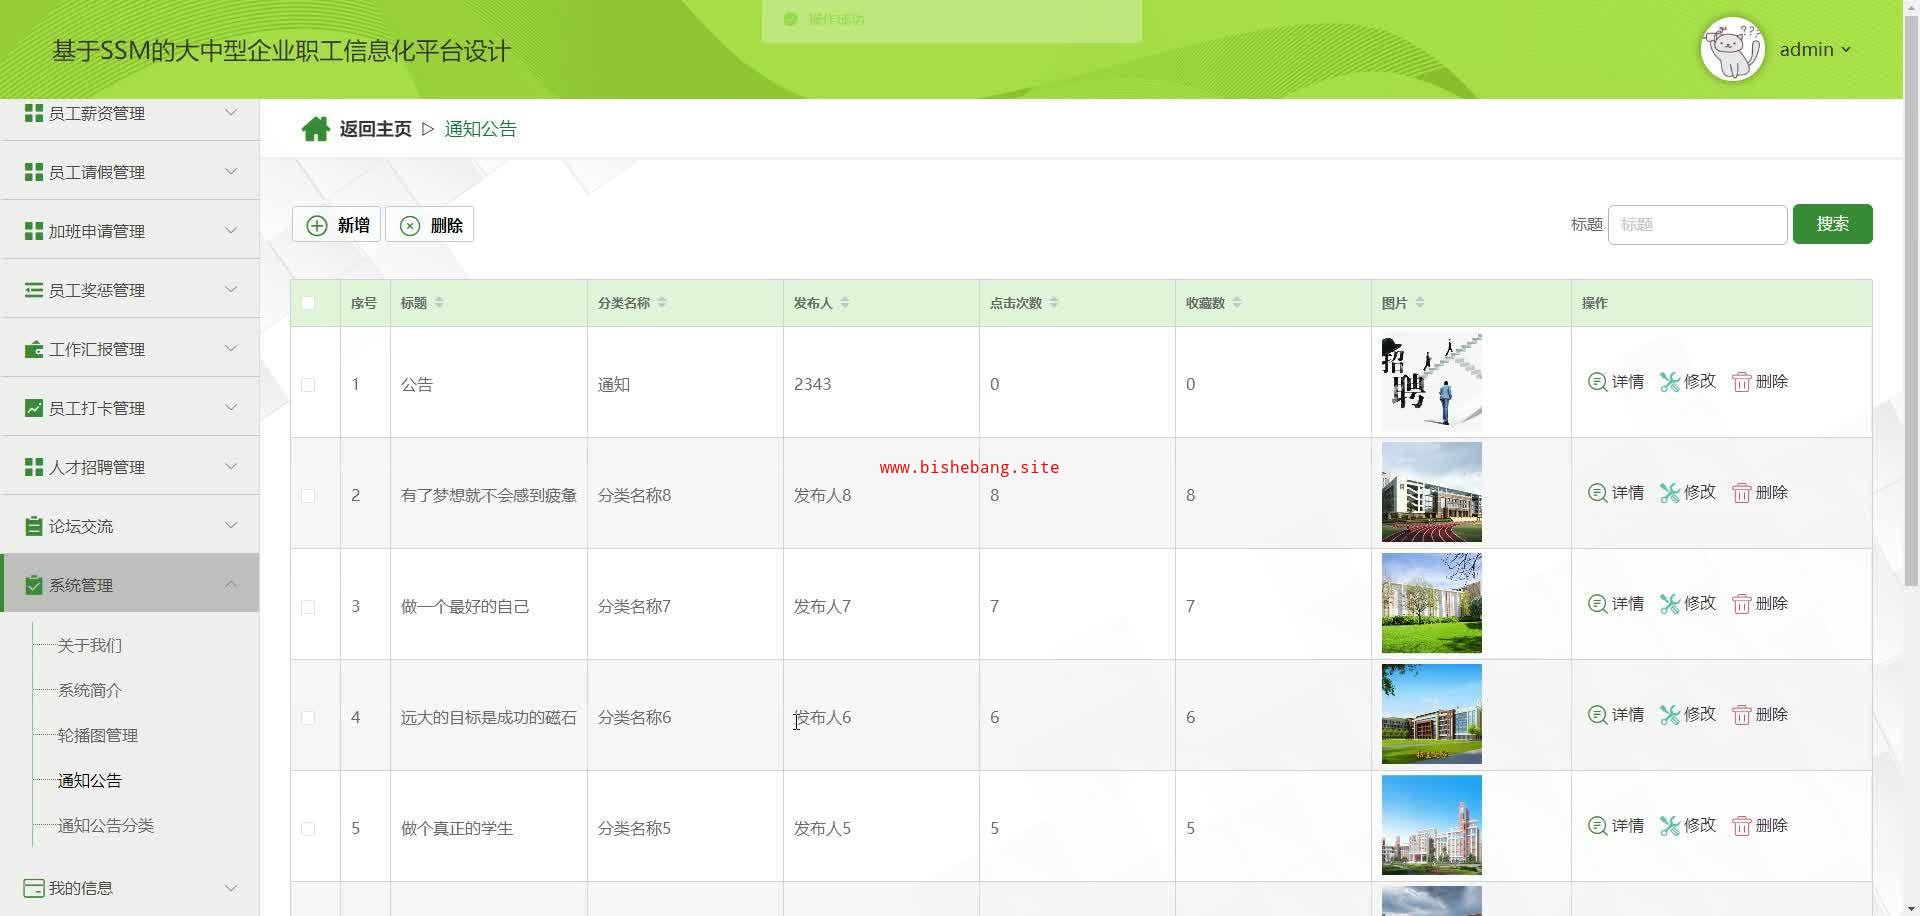Check the box for 远大的目标是成功的磁石
This screenshot has height=916, width=1920.
click(x=308, y=718)
